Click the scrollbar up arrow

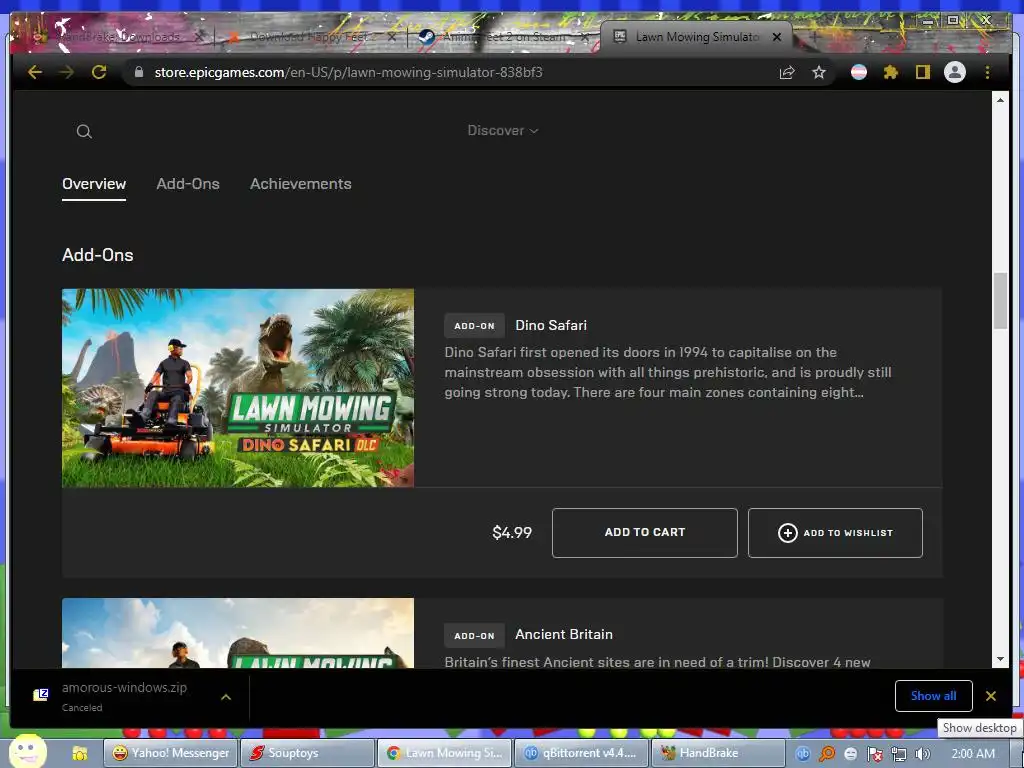[x=1000, y=100]
